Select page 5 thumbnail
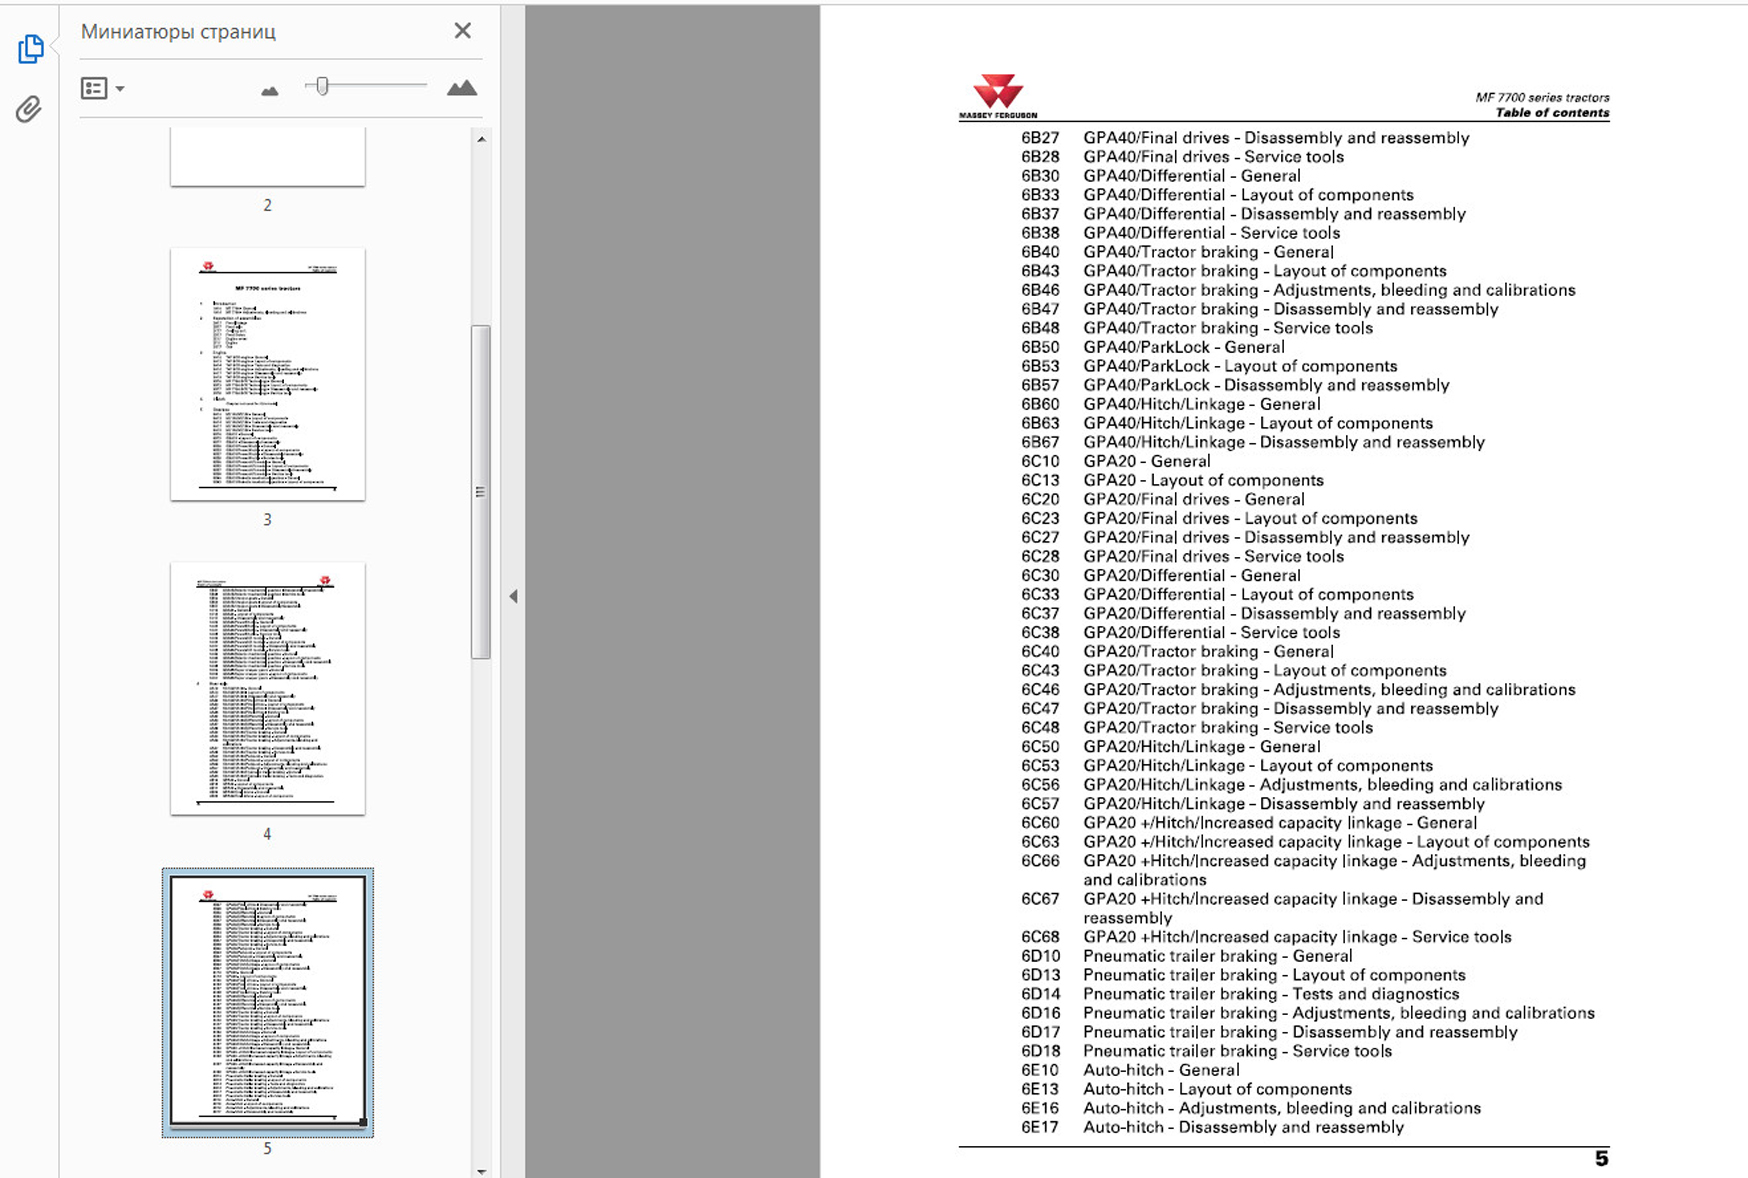This screenshot has width=1748, height=1178. coord(267,1001)
